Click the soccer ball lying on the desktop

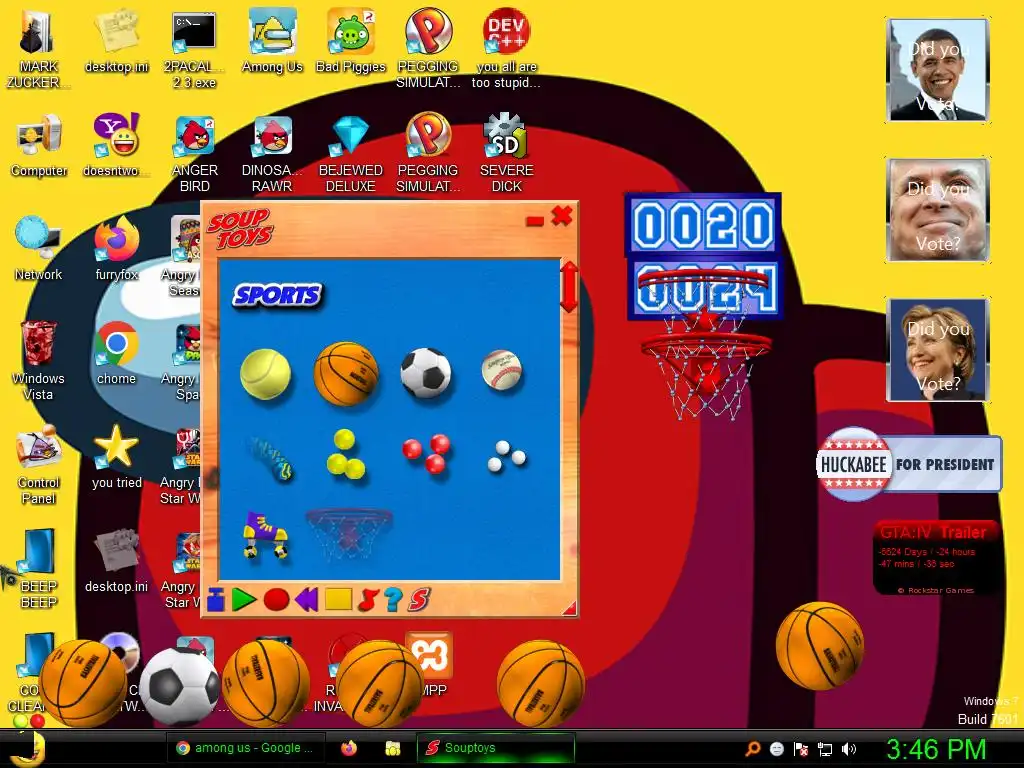point(180,686)
